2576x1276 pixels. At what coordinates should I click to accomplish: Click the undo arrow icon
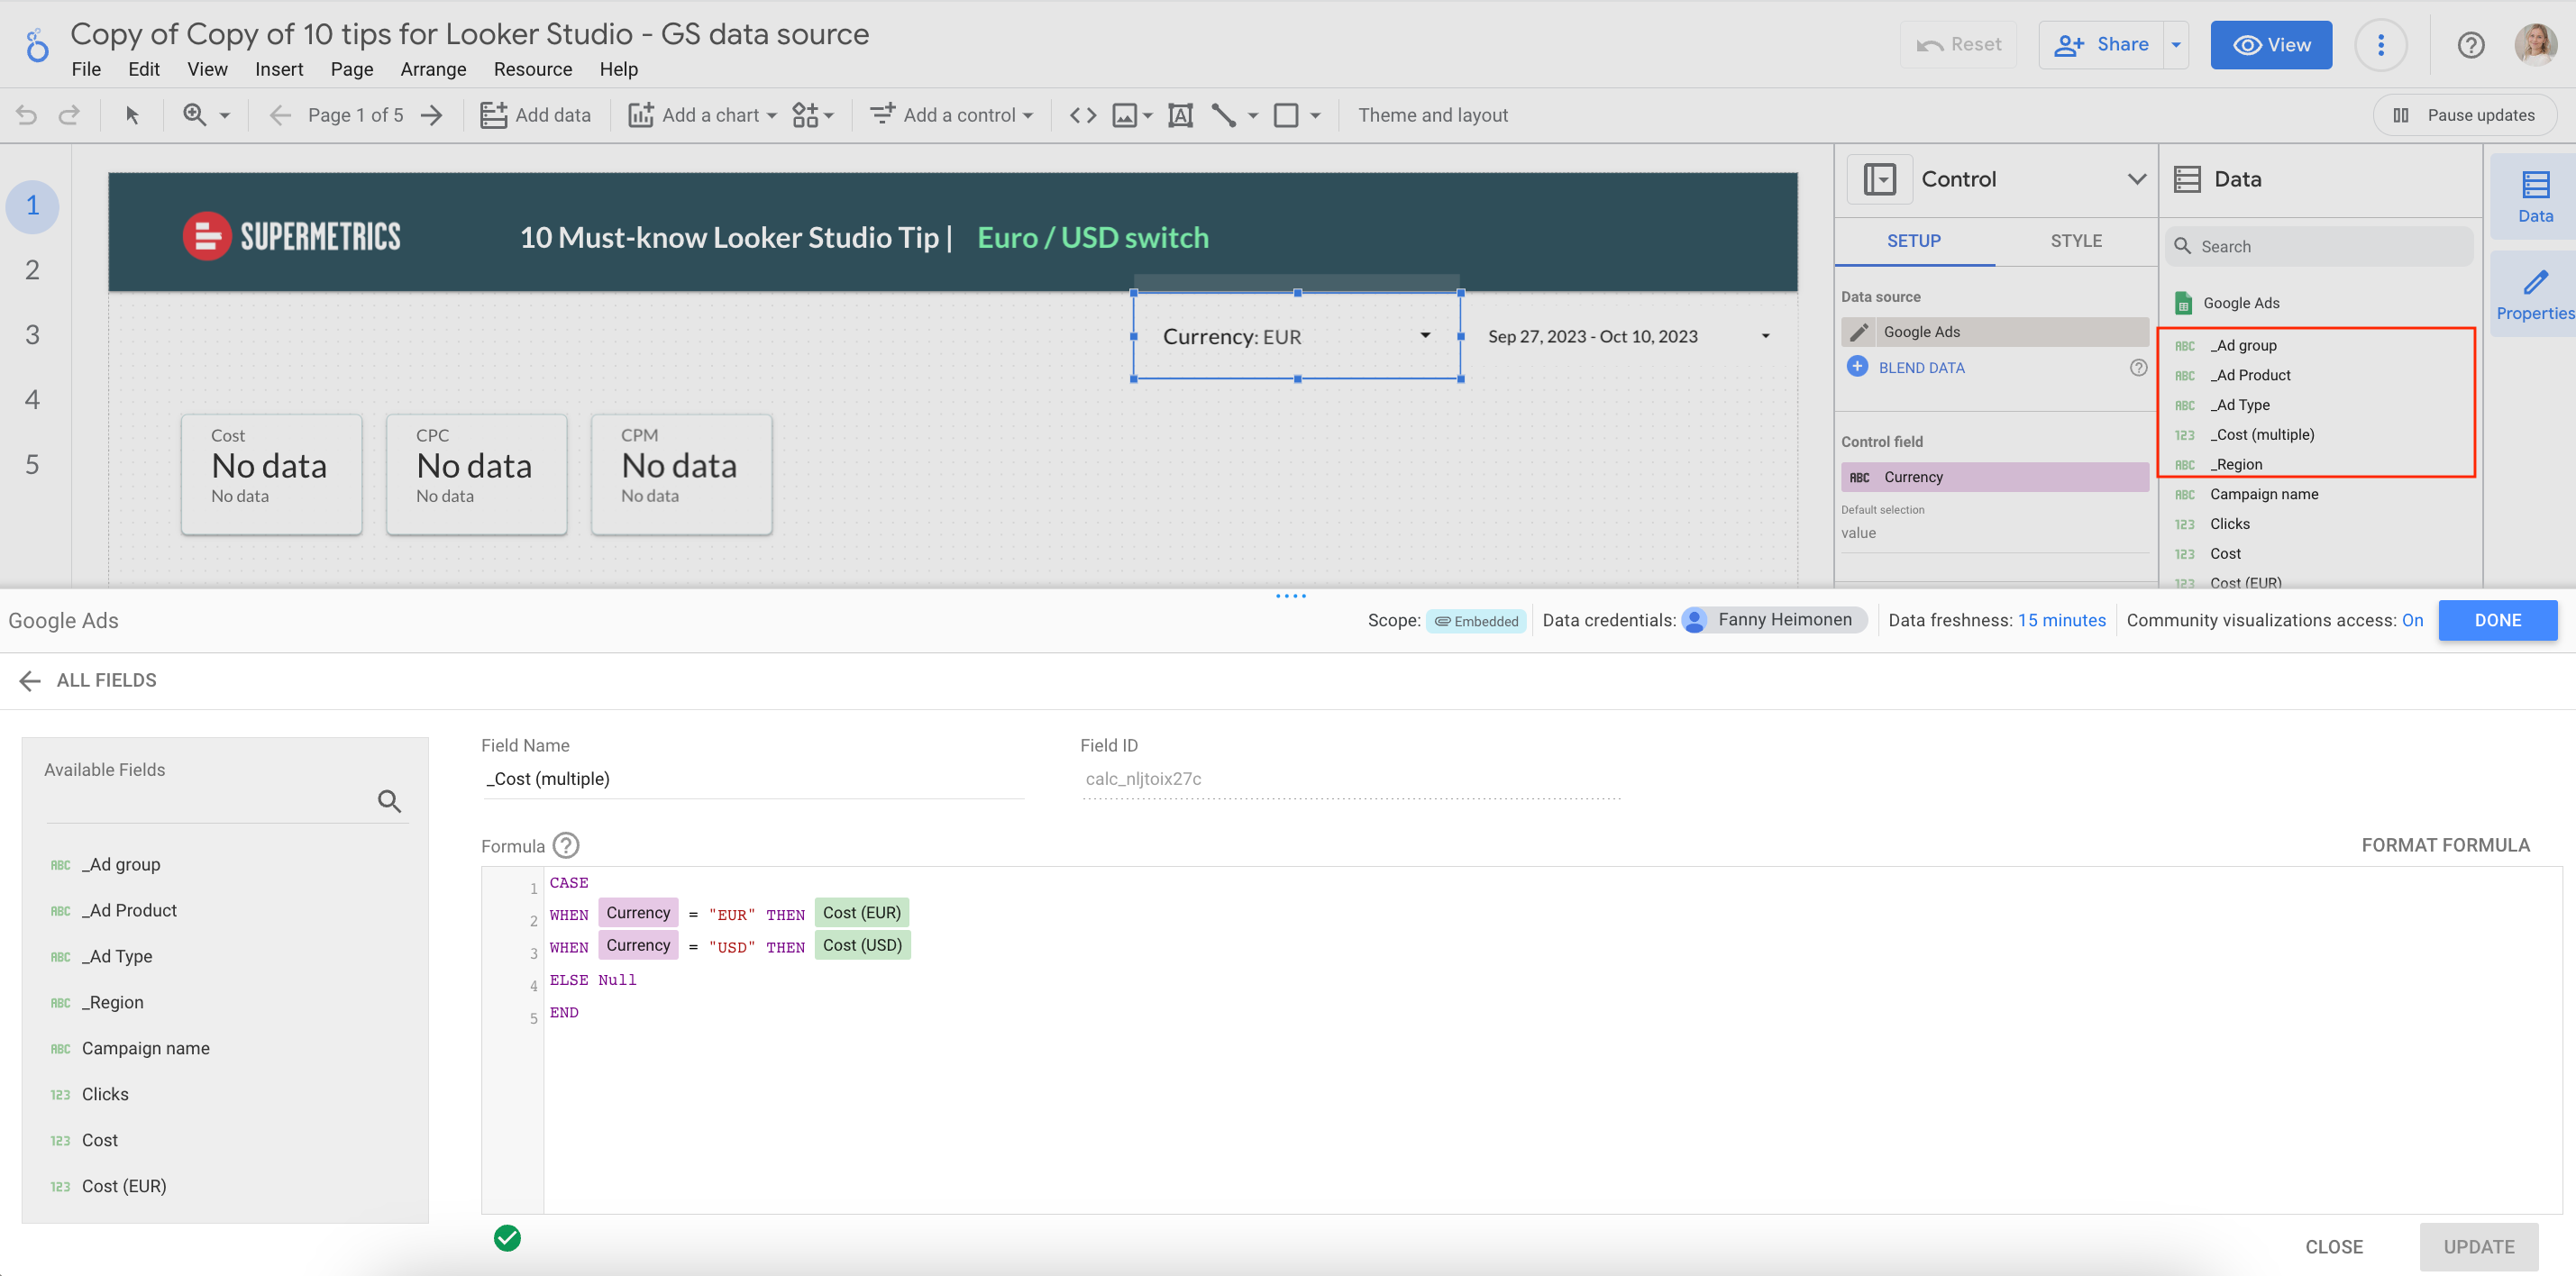27,115
